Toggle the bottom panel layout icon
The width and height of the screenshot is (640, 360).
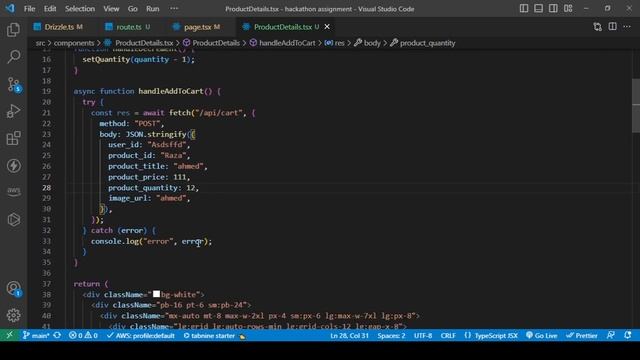pos(538,9)
